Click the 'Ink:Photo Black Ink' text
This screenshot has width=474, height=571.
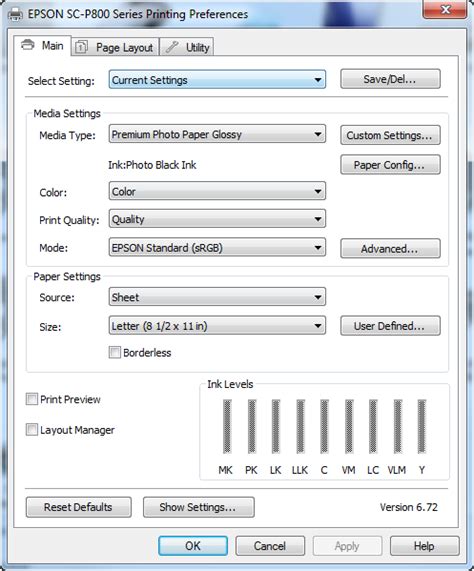[152, 165]
